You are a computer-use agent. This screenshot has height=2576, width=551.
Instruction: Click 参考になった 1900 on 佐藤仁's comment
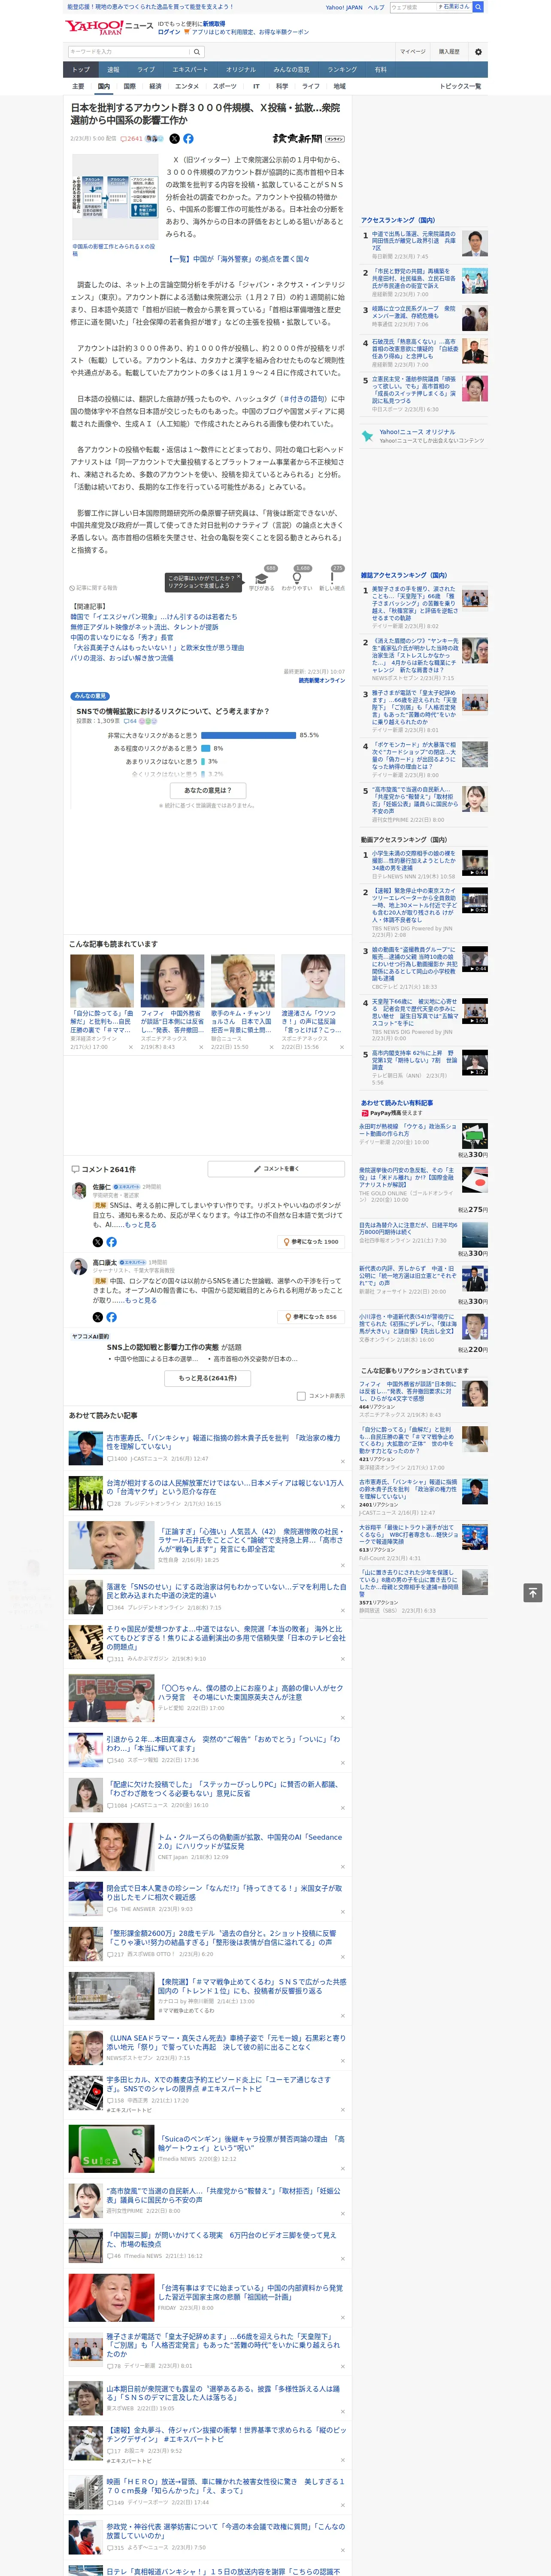point(312,1242)
